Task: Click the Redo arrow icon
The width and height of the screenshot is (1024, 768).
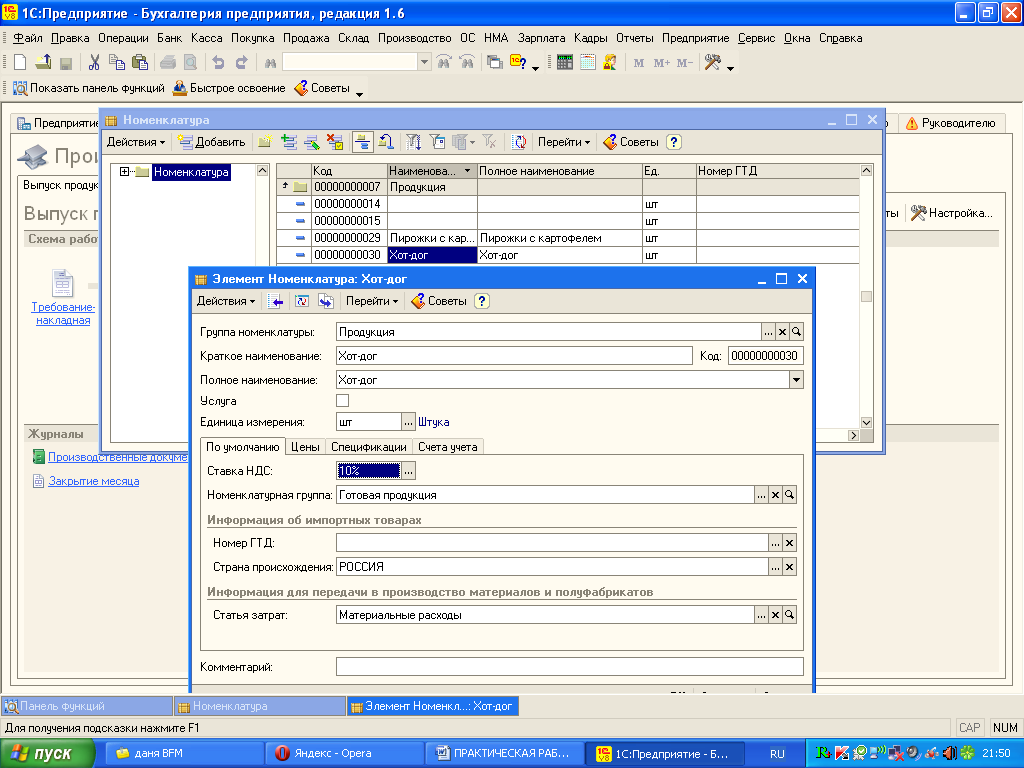Action: (241, 63)
